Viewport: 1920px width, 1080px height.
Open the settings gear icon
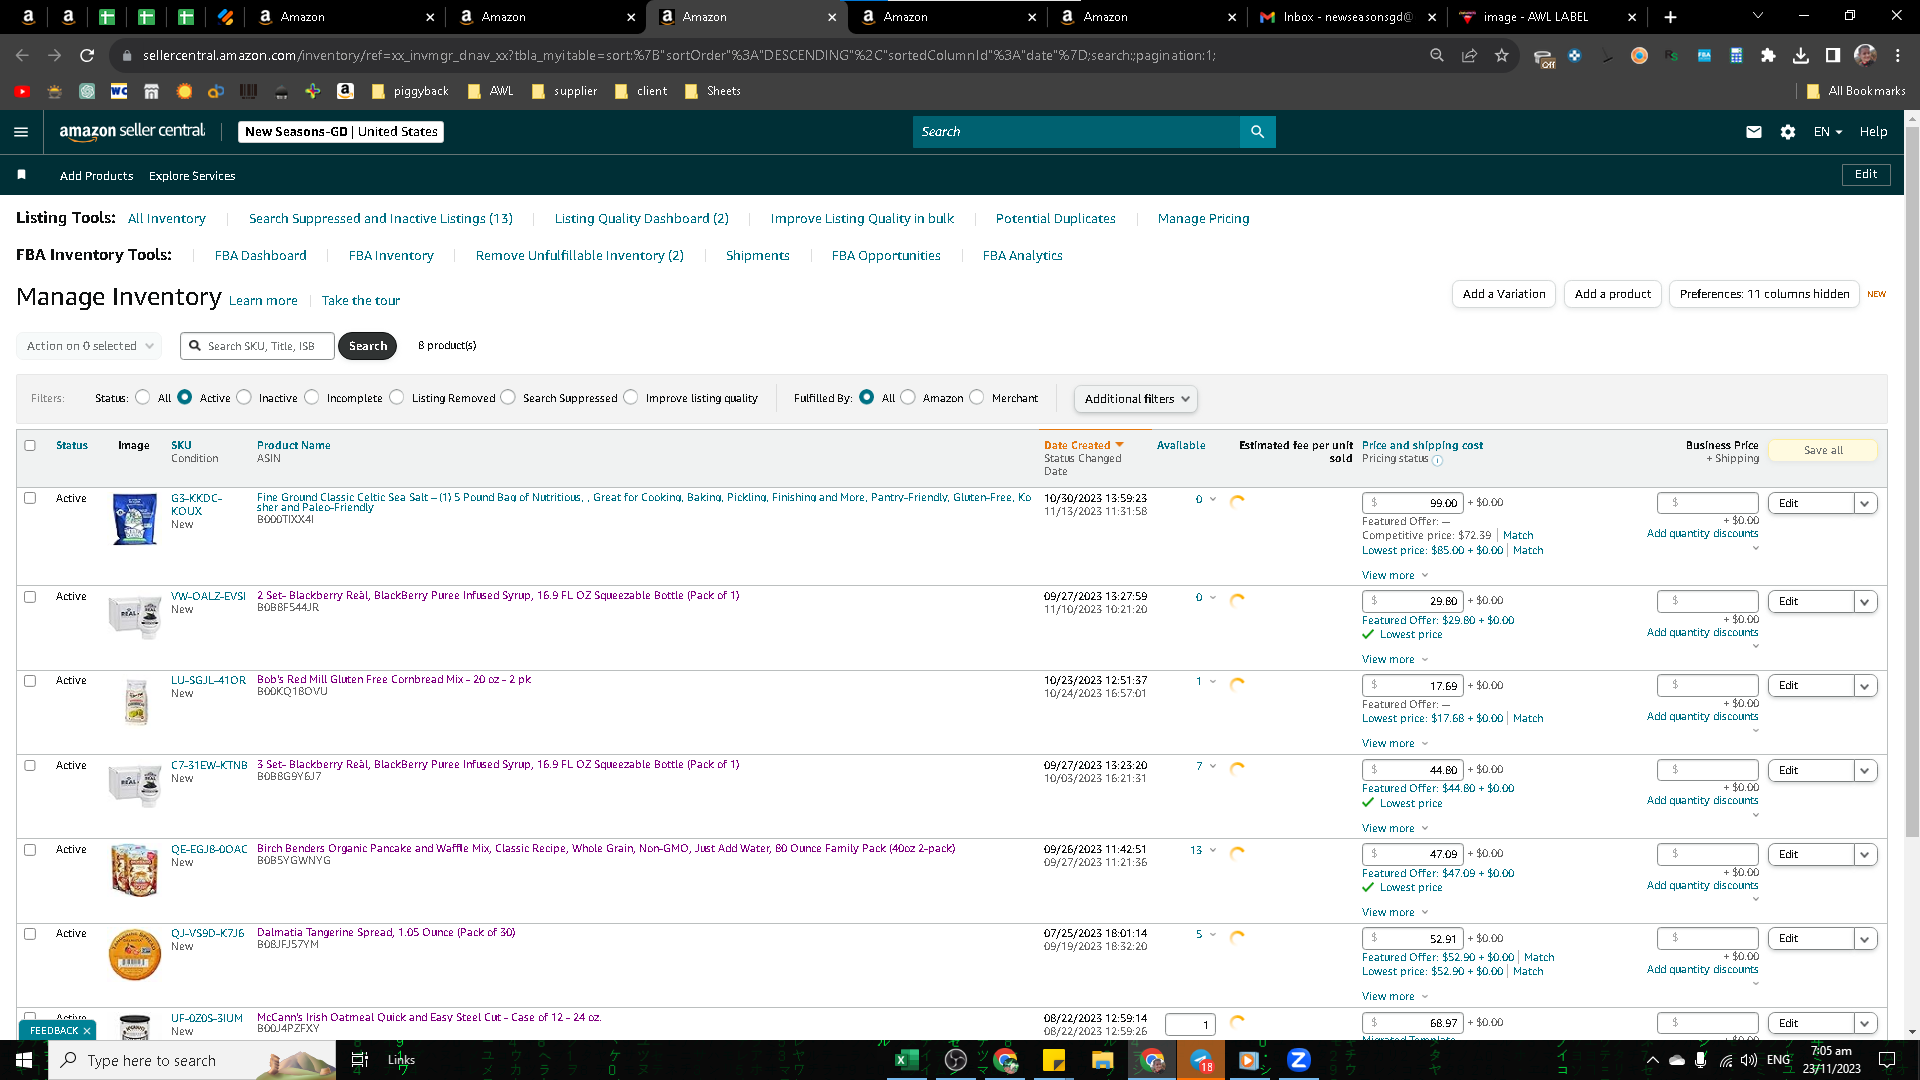[1788, 132]
